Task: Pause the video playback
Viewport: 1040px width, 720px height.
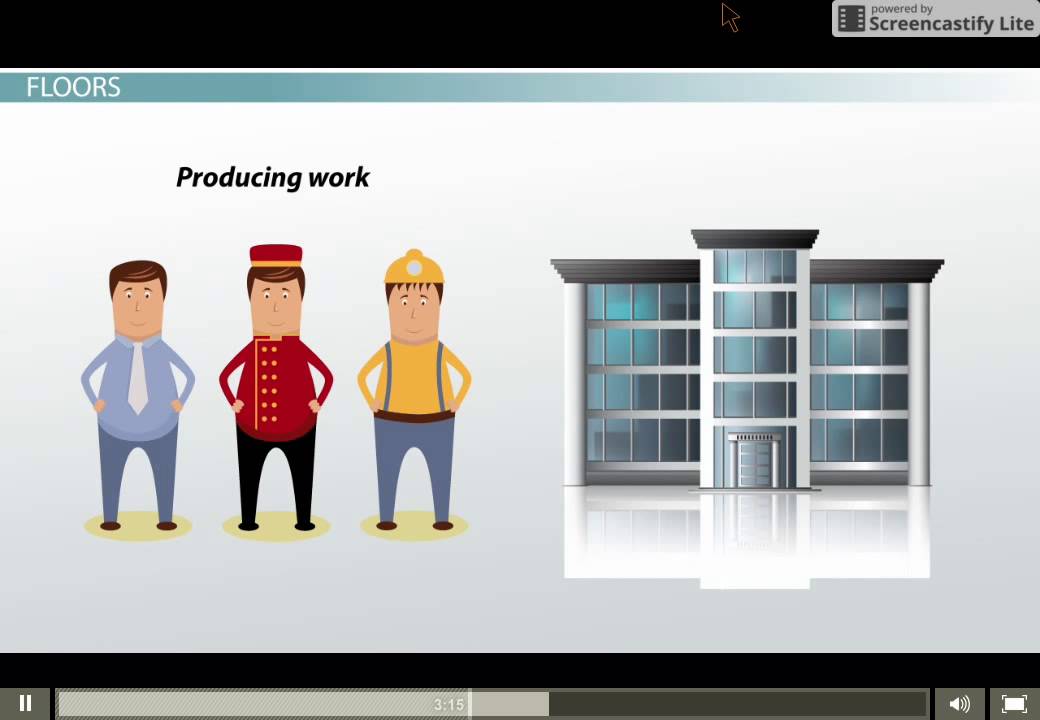Action: pos(25,703)
